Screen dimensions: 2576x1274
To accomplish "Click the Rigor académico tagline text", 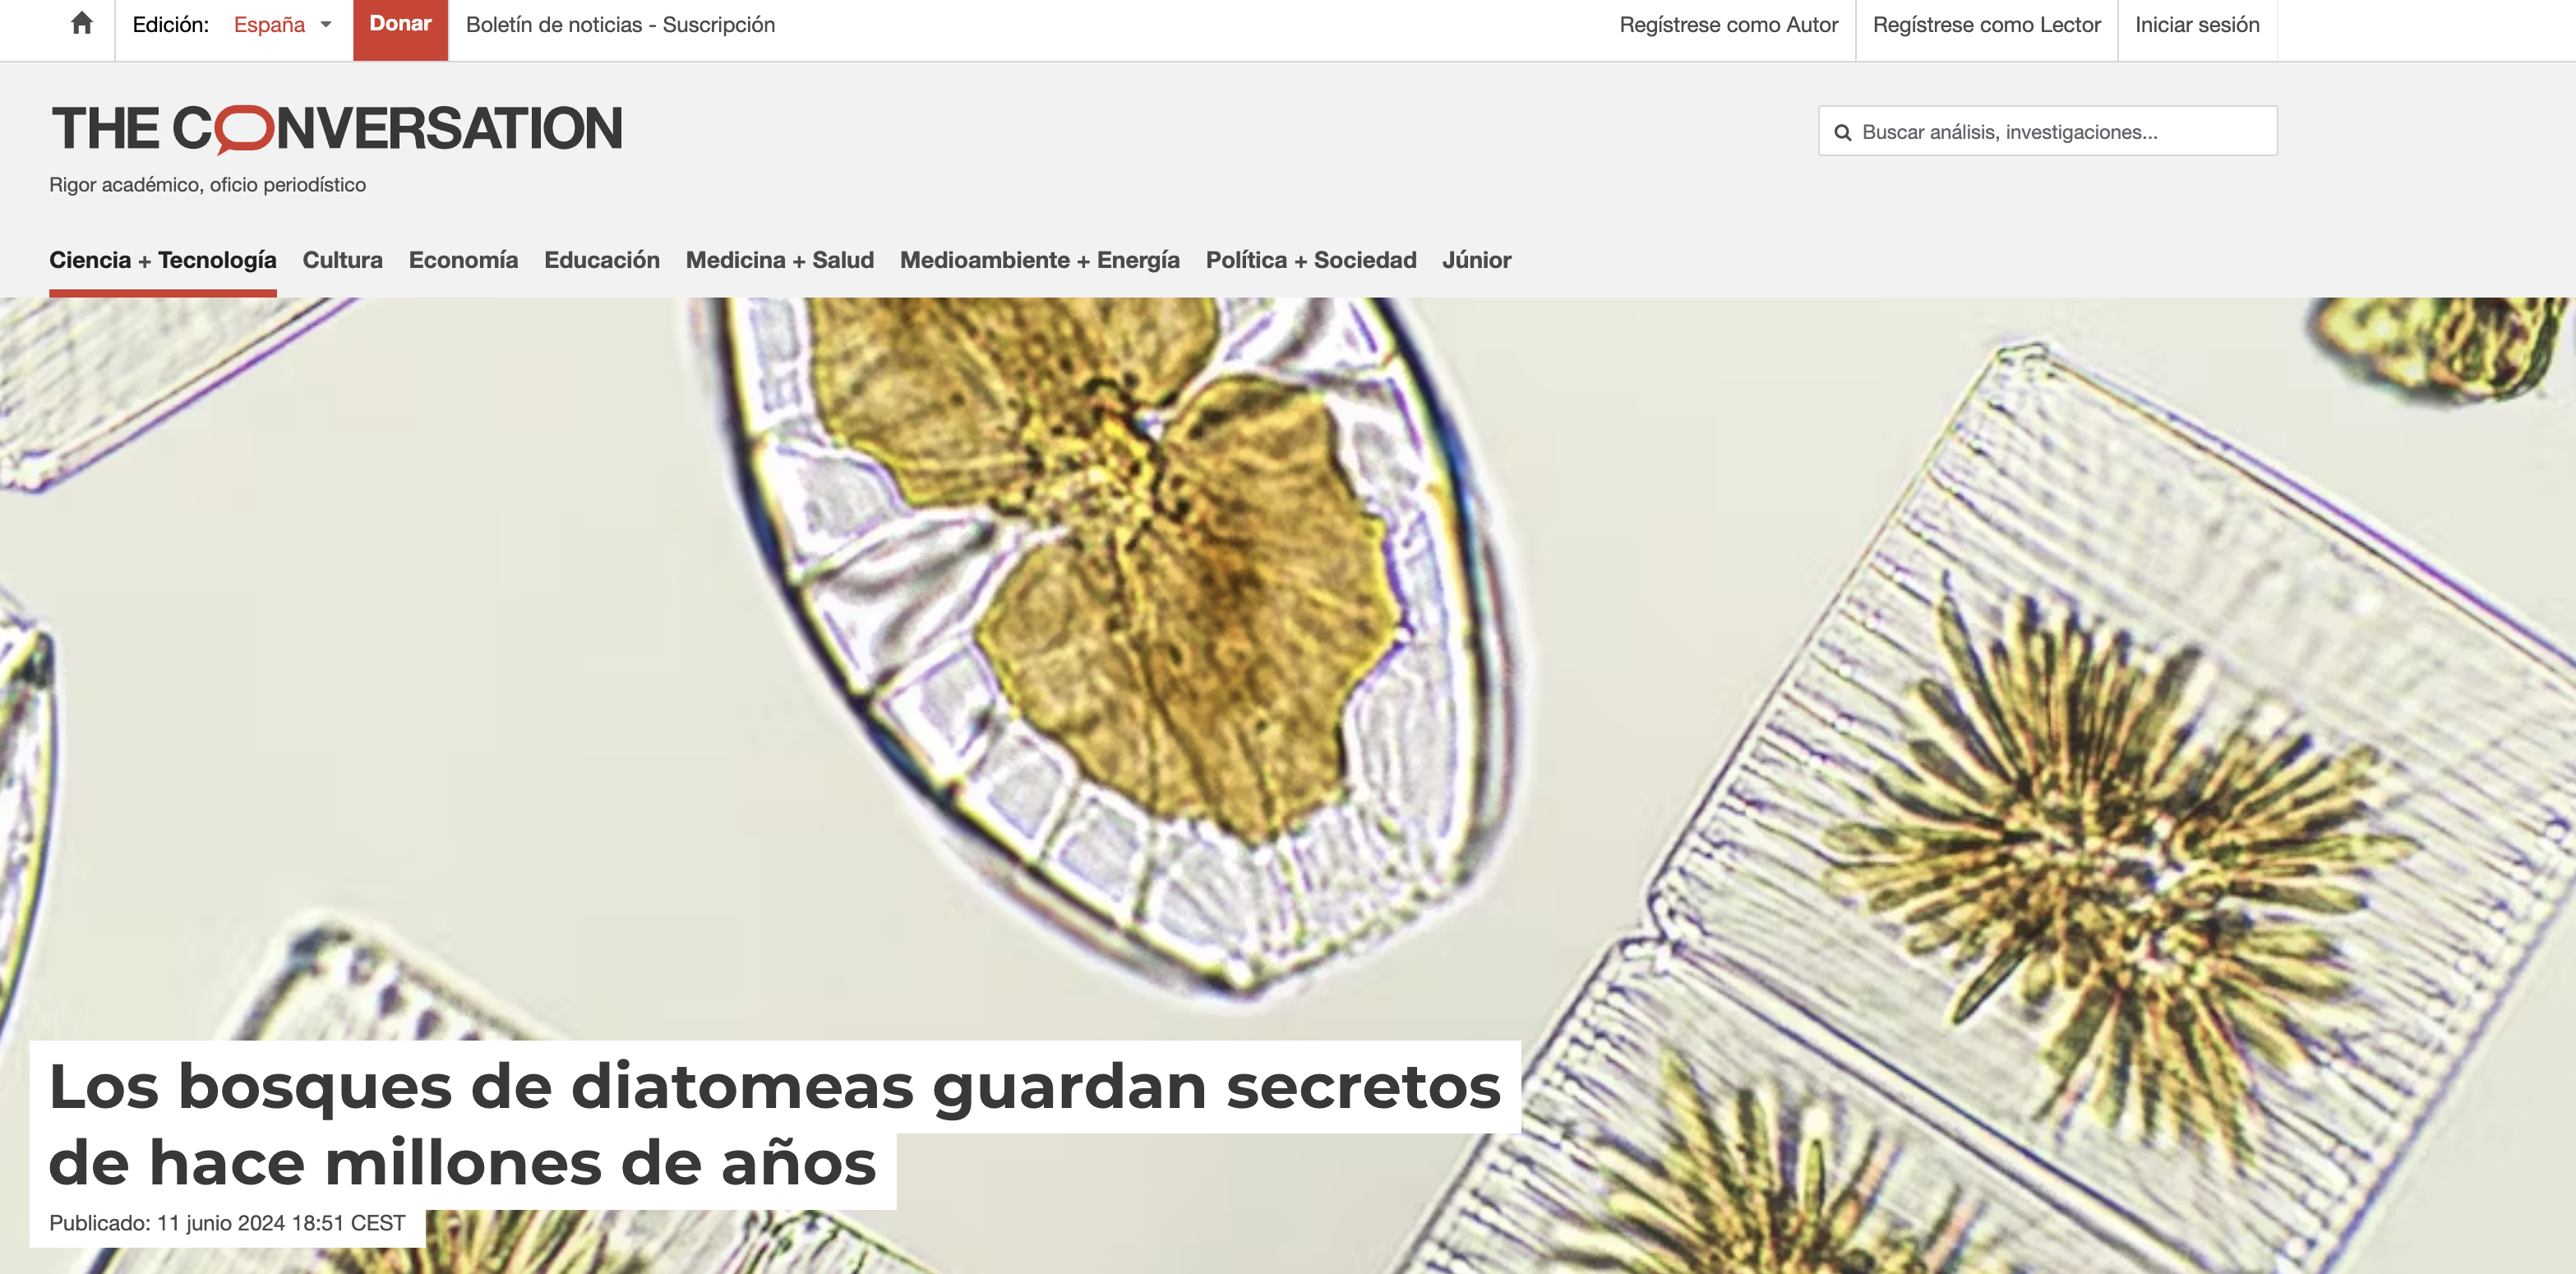I will (207, 185).
